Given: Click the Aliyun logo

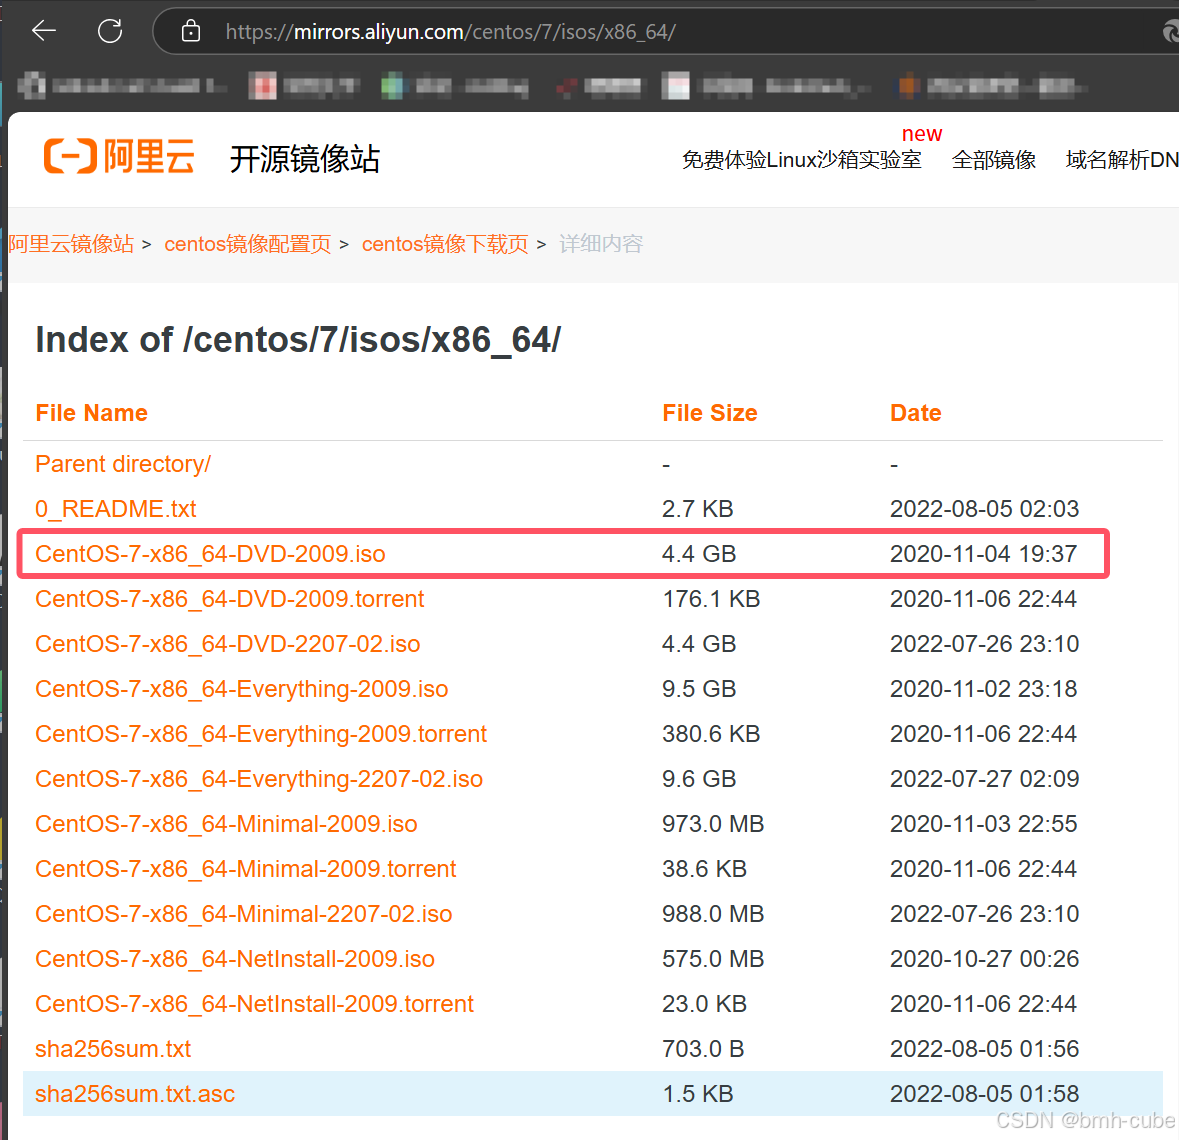Looking at the screenshot, I should tap(119, 156).
